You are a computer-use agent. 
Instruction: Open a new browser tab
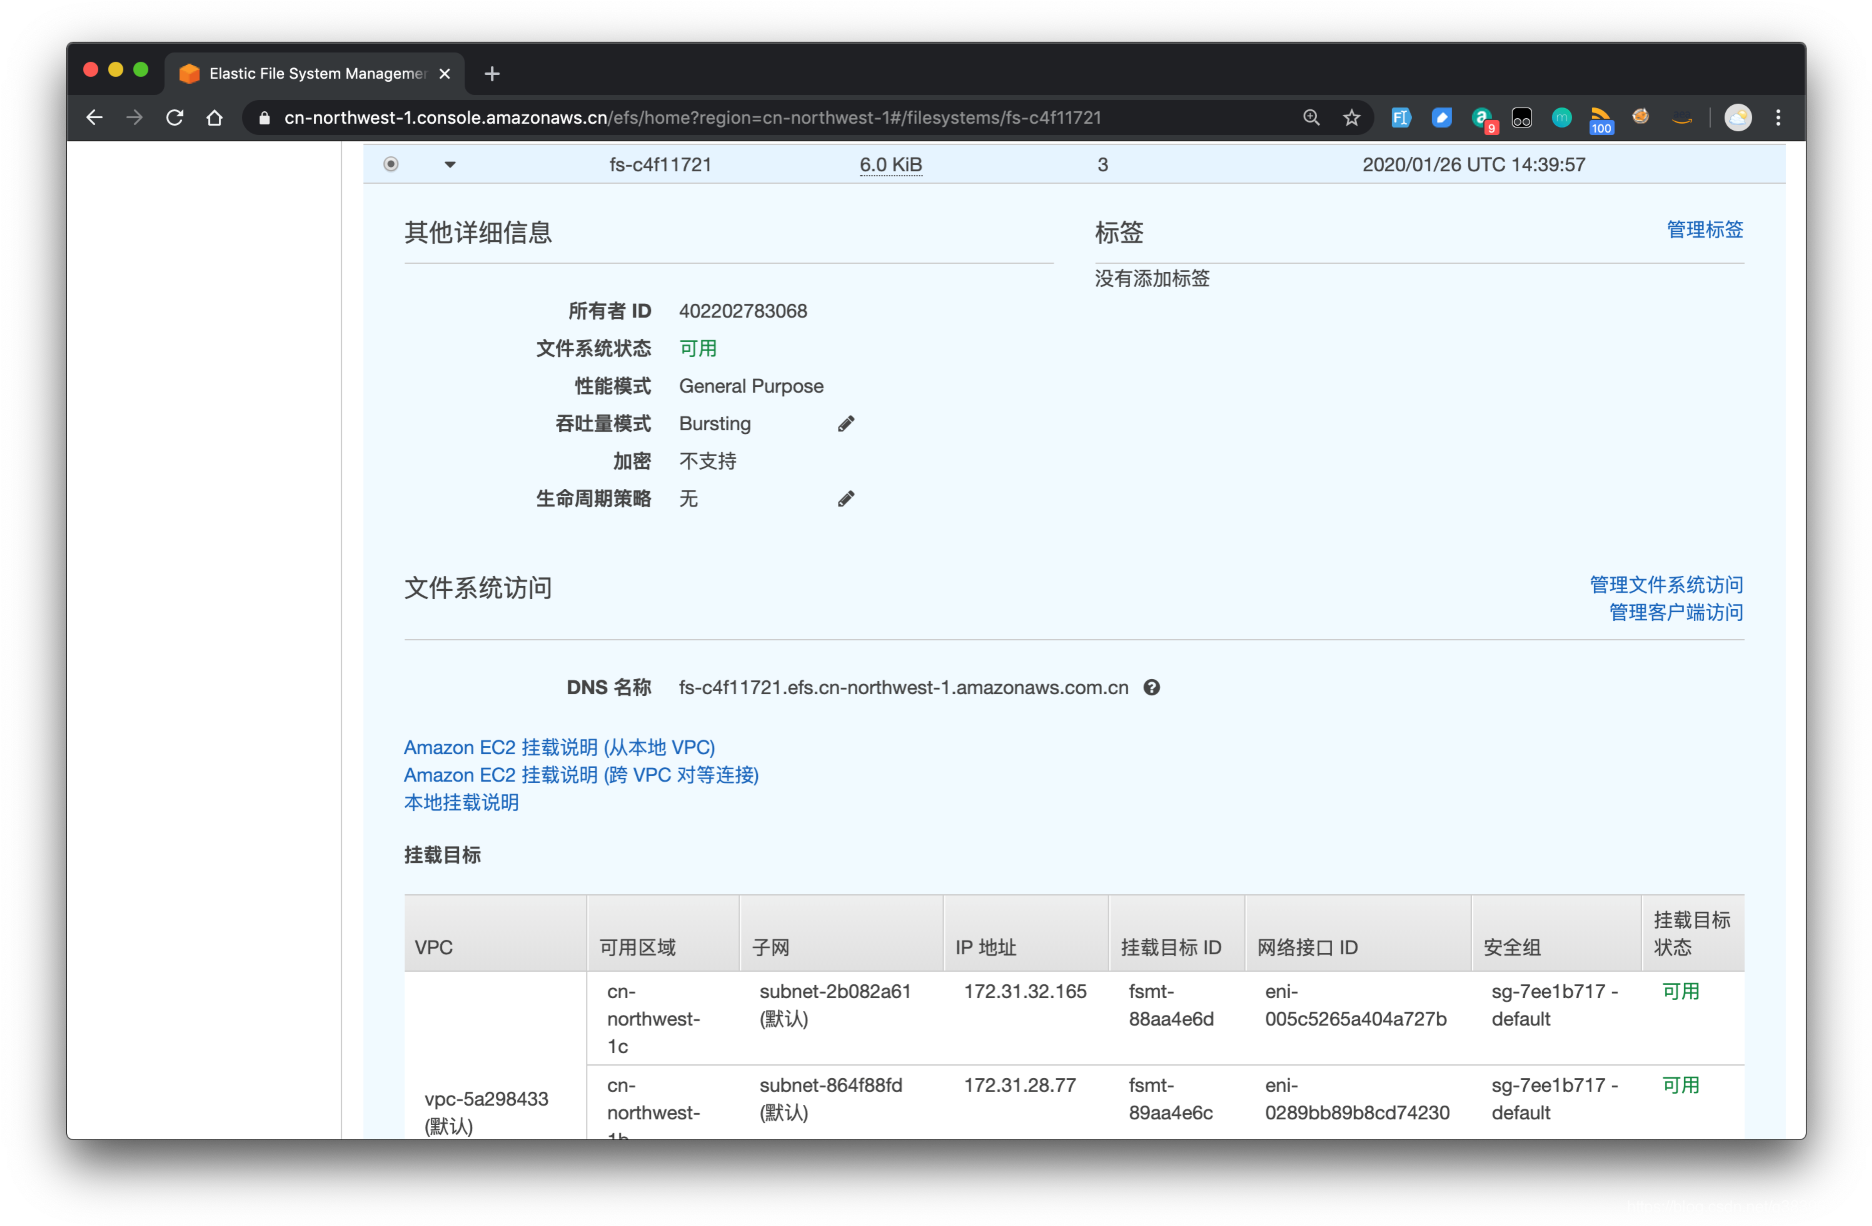coord(491,73)
